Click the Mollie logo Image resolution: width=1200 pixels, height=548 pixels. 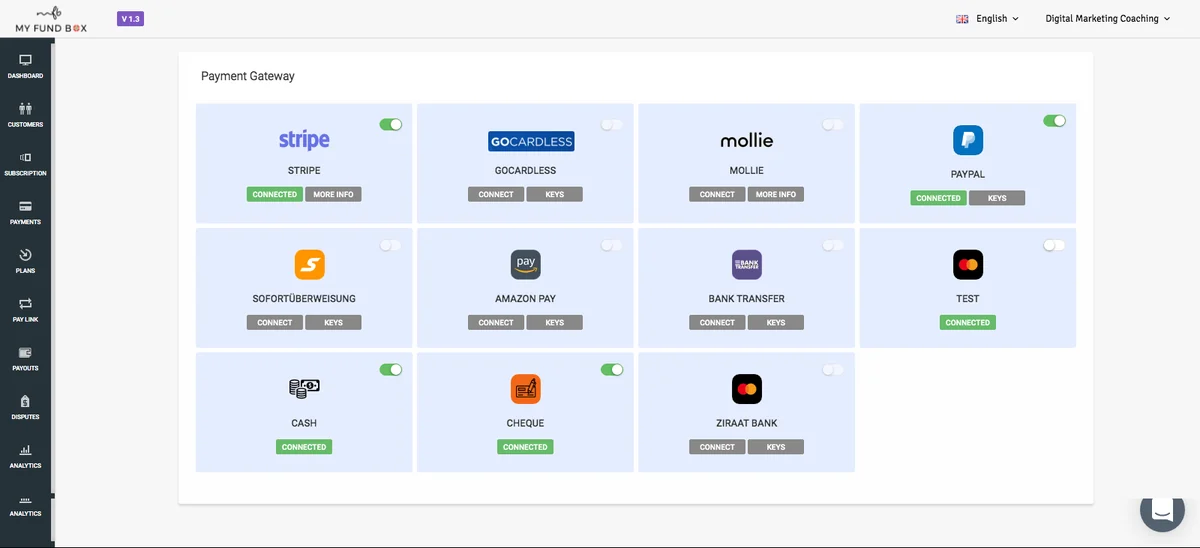click(x=746, y=140)
